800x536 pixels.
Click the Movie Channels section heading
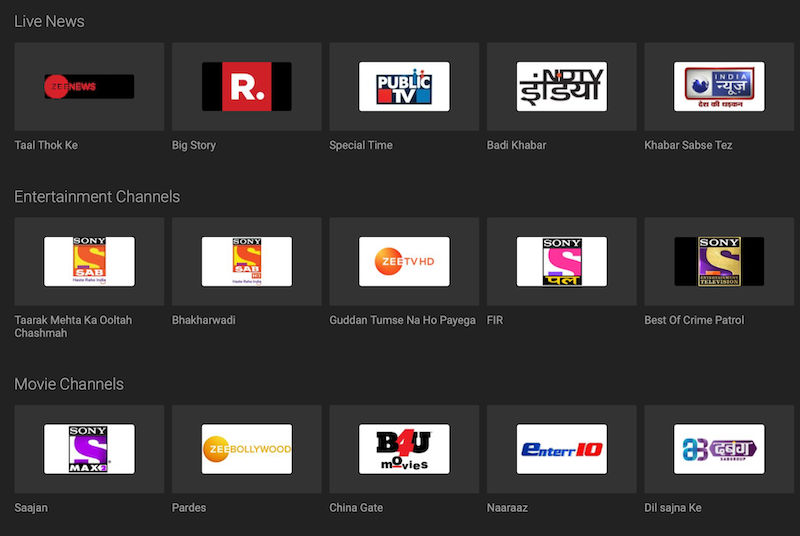point(69,384)
